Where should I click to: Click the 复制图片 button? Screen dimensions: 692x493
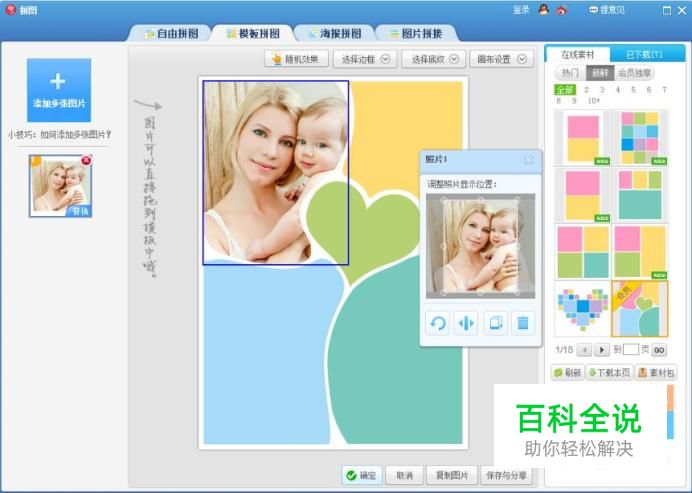(452, 475)
